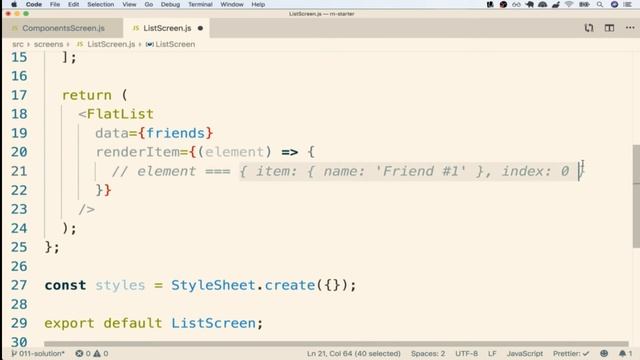Open the Window menu
The image size is (640, 360).
(x=232, y=4)
